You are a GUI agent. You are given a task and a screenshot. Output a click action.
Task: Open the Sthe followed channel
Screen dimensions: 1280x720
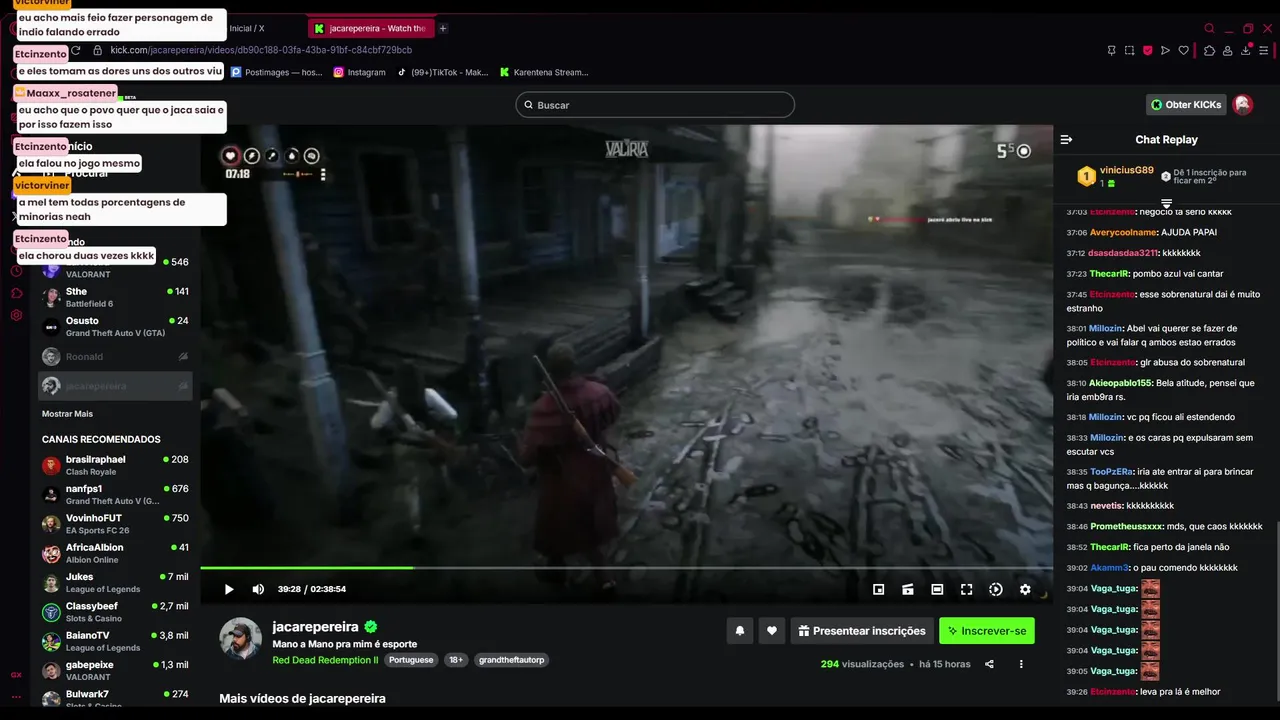(115, 298)
